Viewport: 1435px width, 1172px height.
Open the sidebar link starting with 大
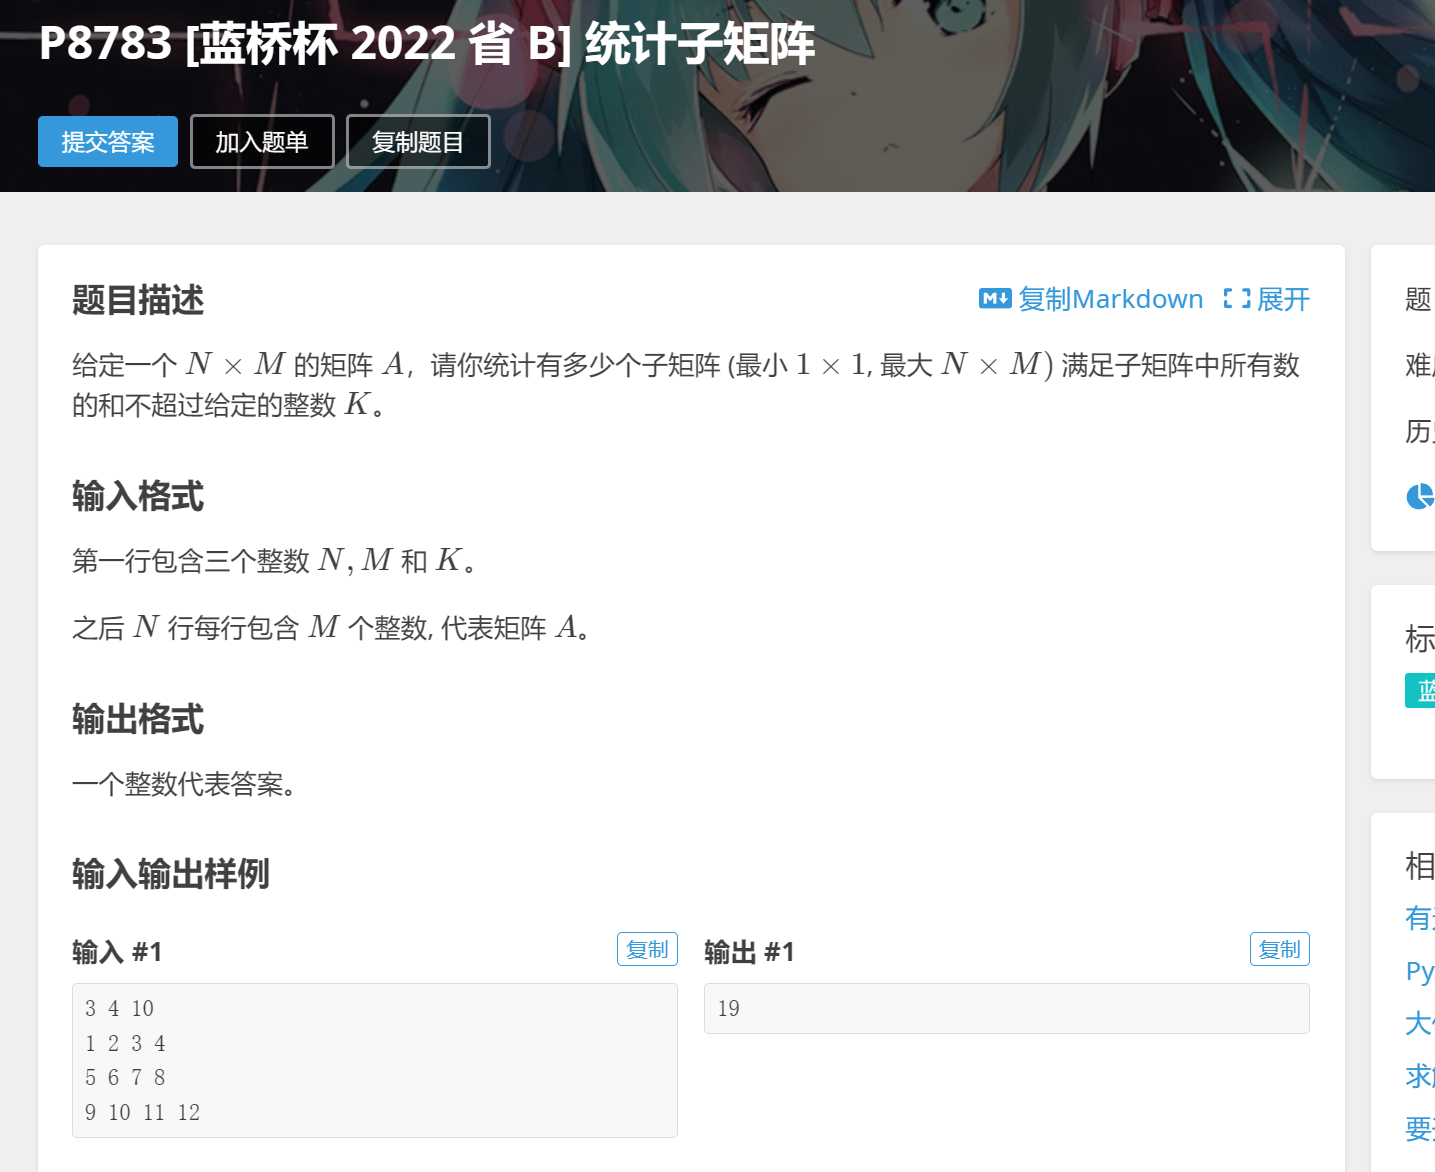pyautogui.click(x=1420, y=1023)
